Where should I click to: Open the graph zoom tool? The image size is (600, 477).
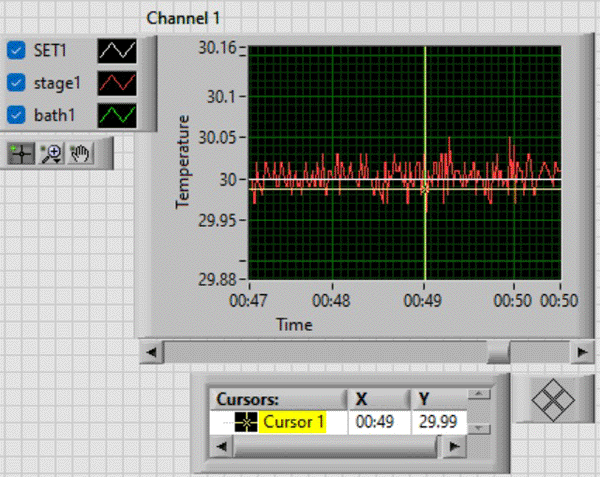pos(51,153)
